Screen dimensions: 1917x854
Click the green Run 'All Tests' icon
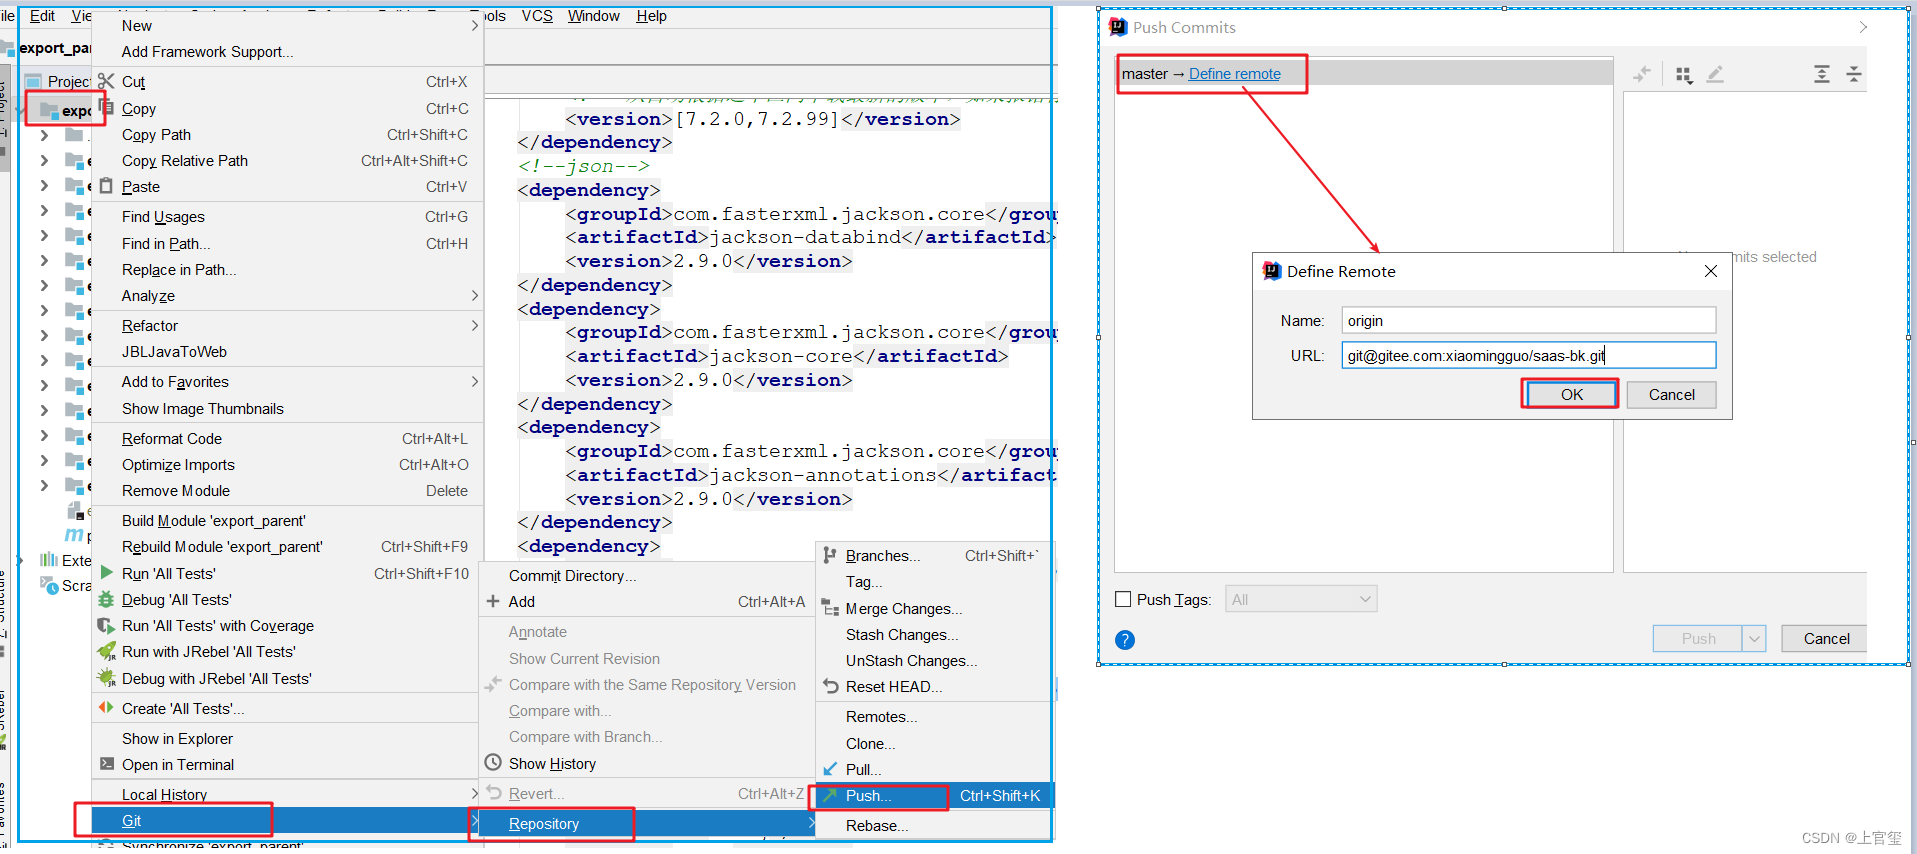click(x=106, y=573)
